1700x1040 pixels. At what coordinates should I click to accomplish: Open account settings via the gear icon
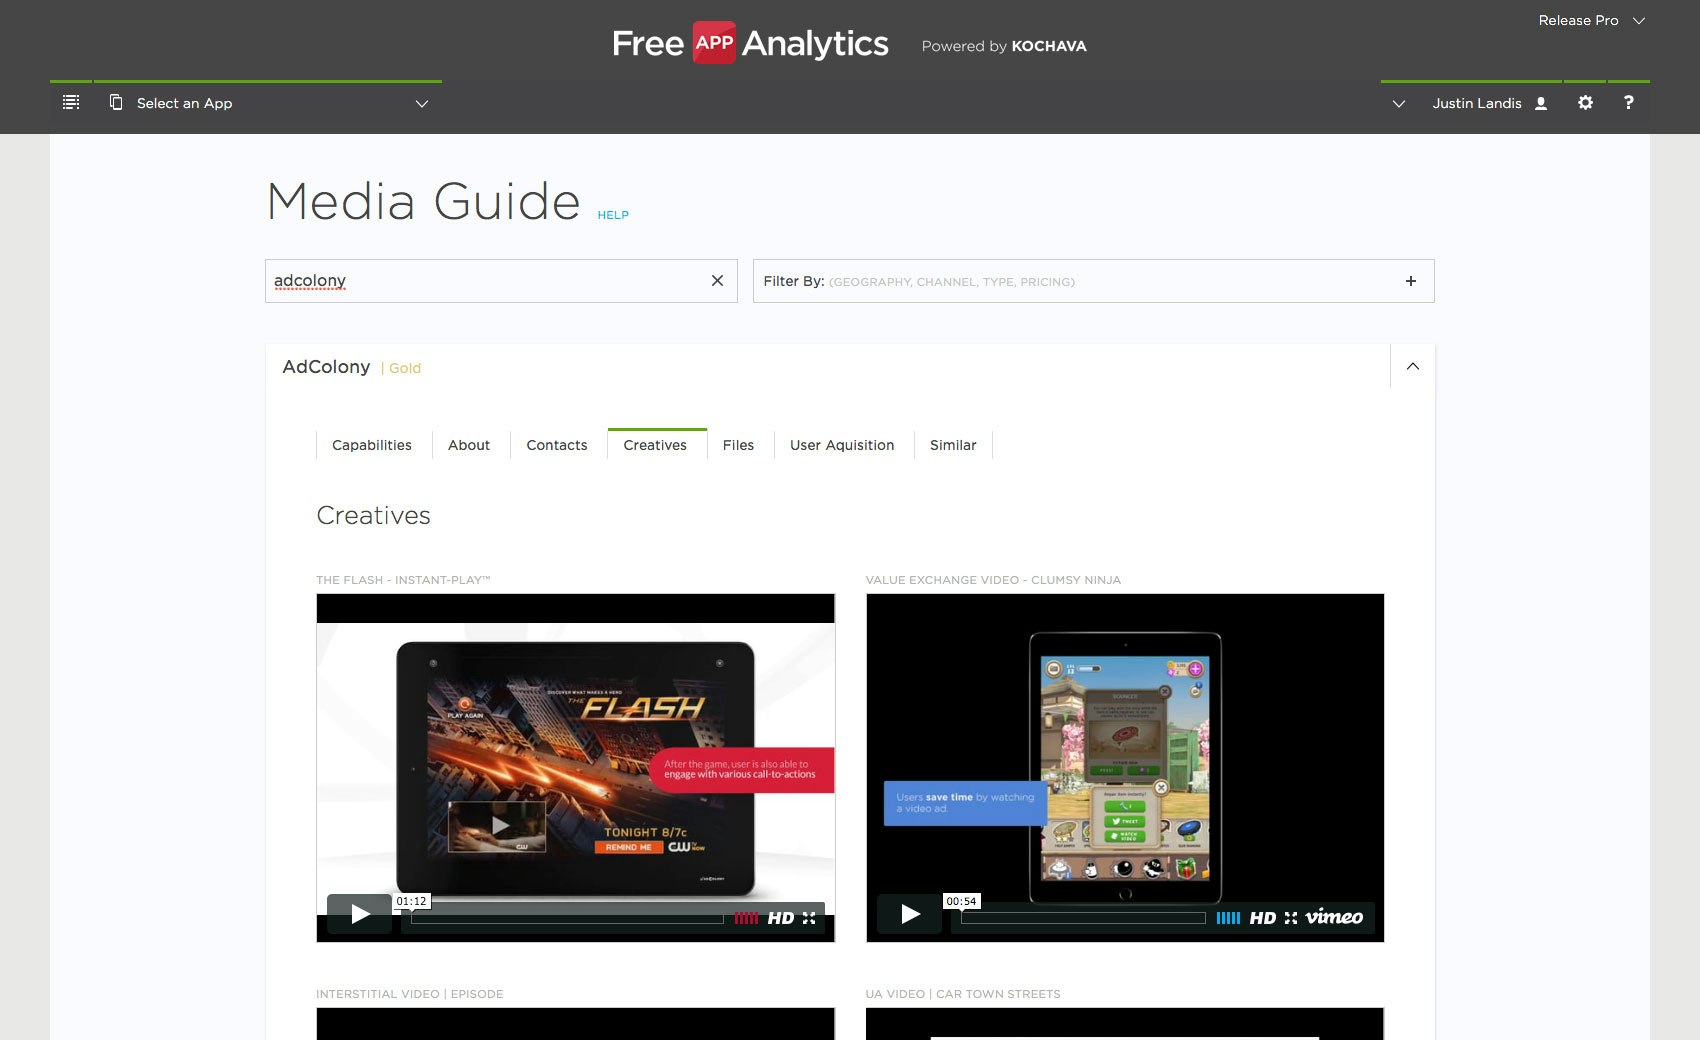pyautogui.click(x=1585, y=102)
